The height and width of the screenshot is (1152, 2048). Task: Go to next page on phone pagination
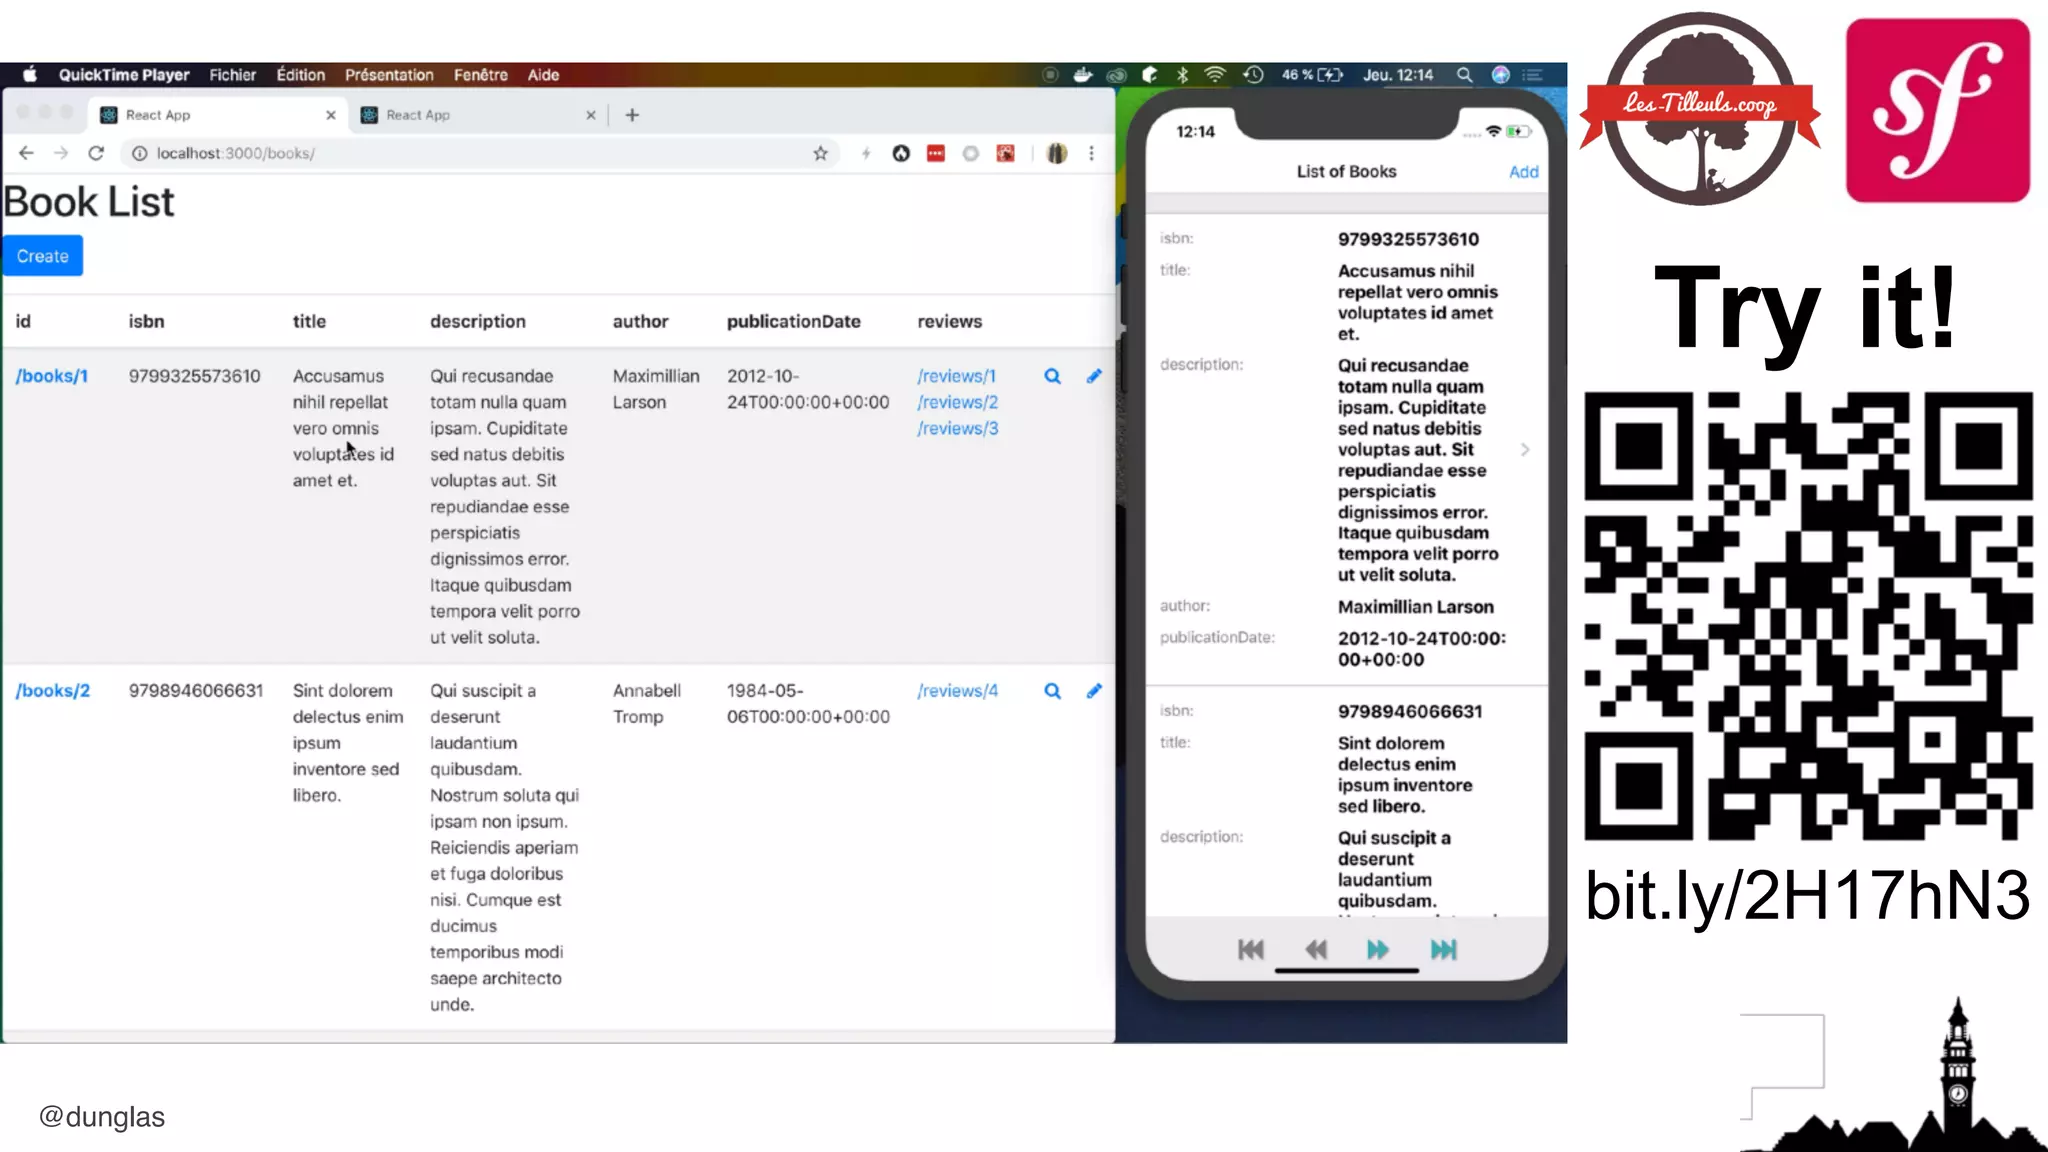1378,950
